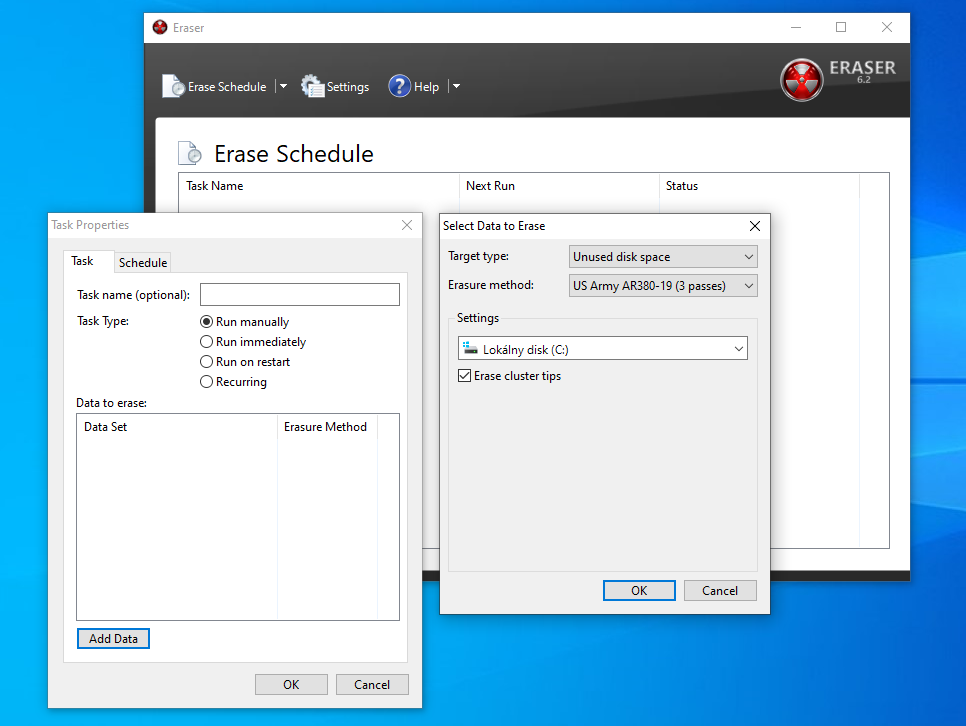The width and height of the screenshot is (966, 726).
Task: Open the Lokálny disk (C:) drive dropdown
Action: click(x=602, y=349)
